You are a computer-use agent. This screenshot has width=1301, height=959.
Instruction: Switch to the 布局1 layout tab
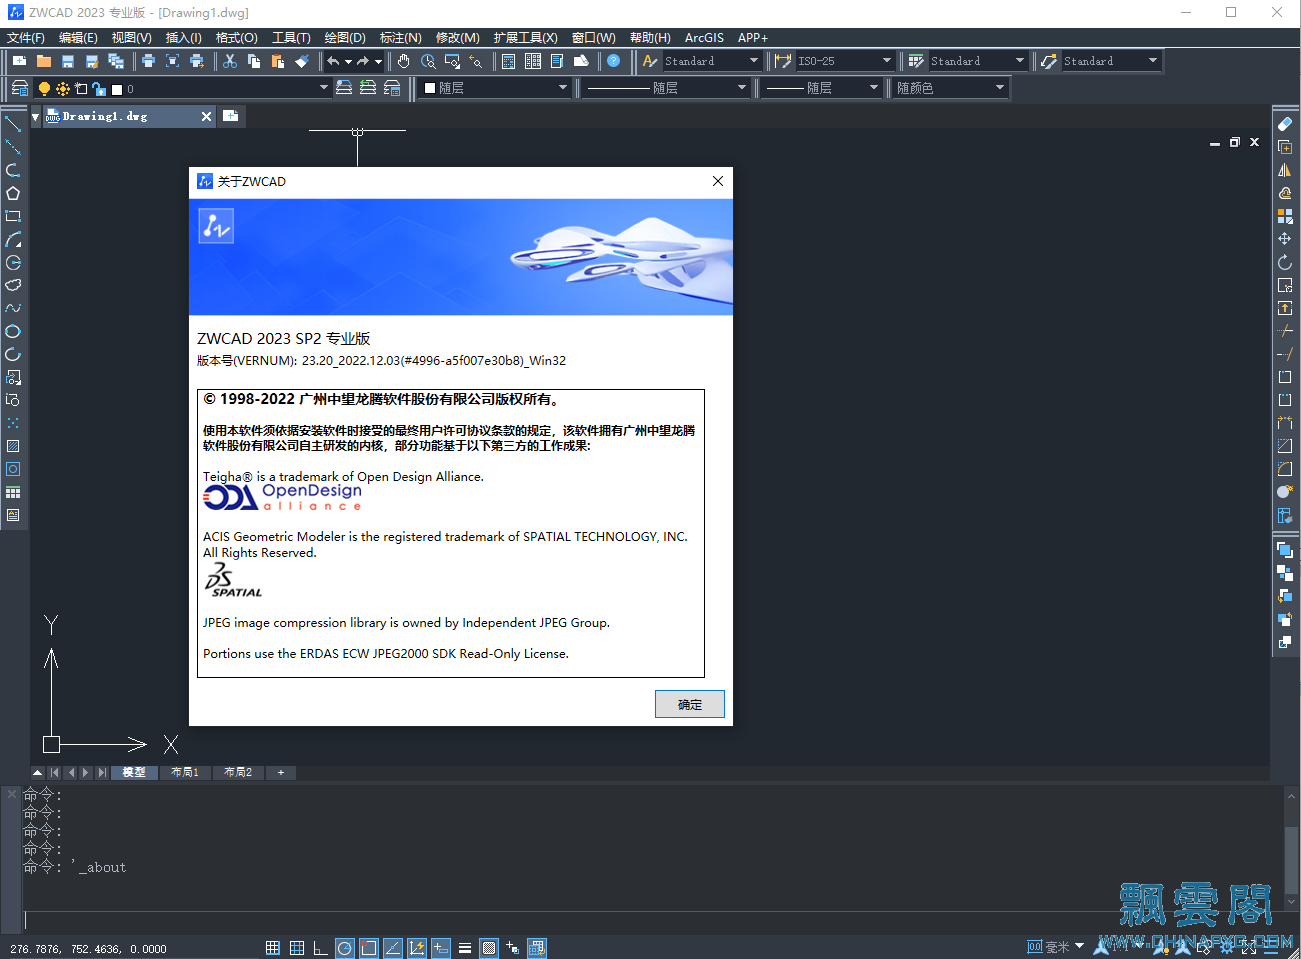[x=185, y=772]
